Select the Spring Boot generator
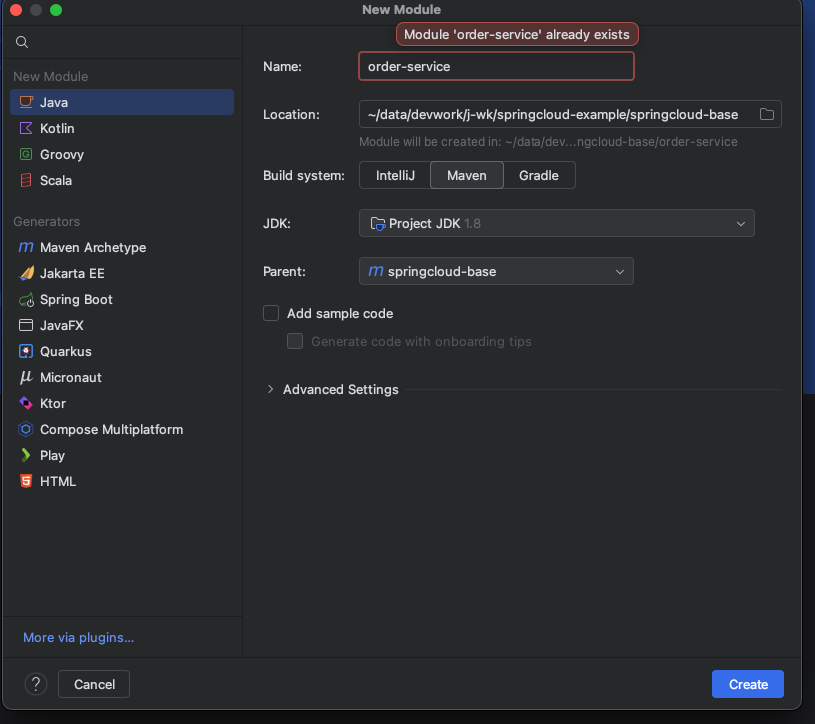 click(x=76, y=299)
